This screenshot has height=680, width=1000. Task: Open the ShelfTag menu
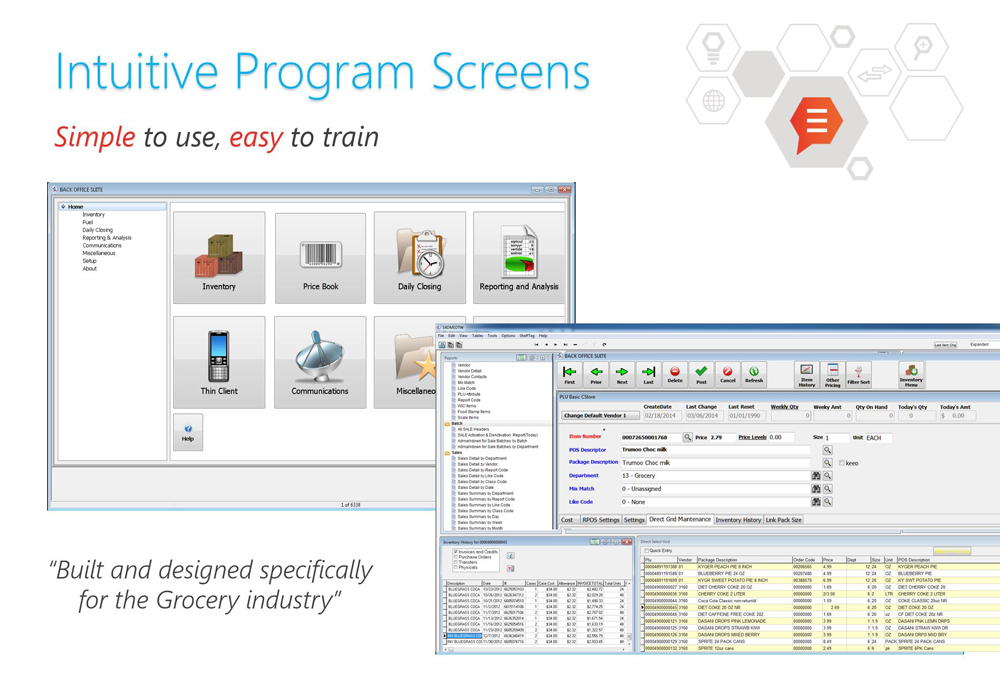pyautogui.click(x=527, y=336)
